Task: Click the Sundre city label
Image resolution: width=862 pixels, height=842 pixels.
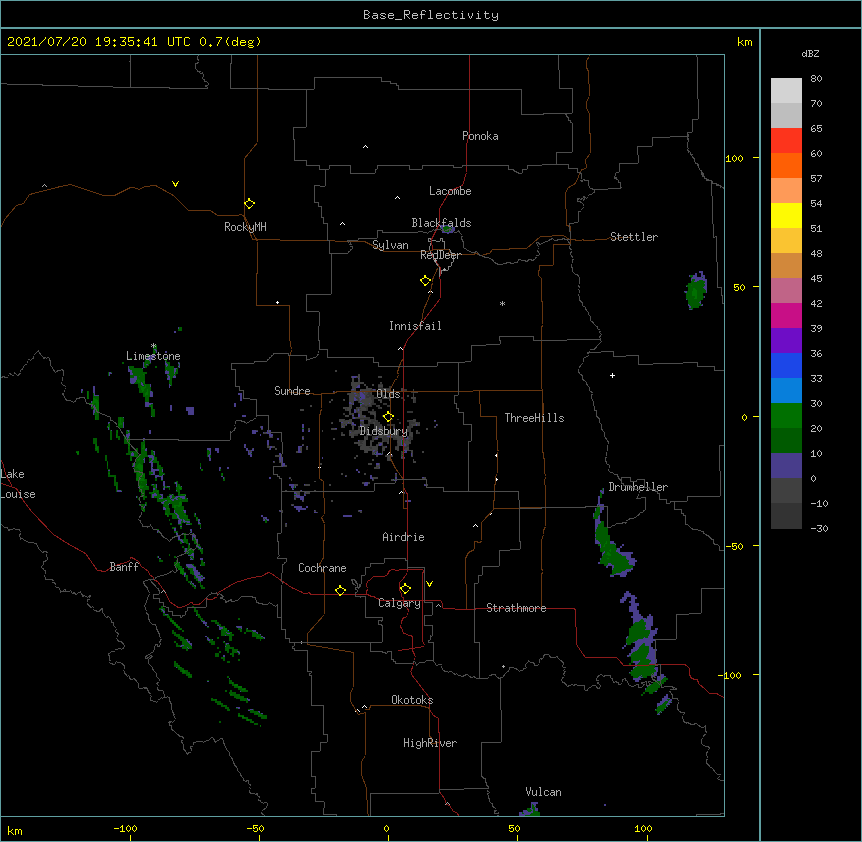Action: click(x=292, y=391)
